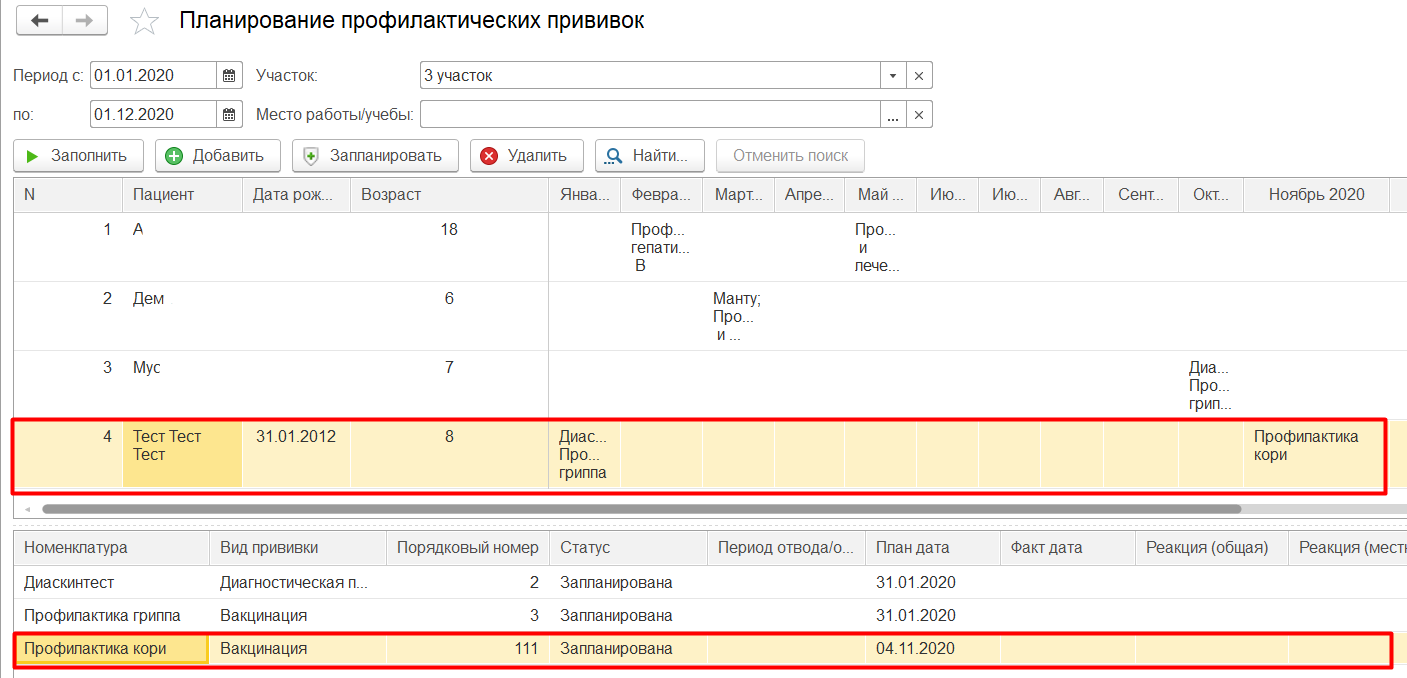Add page to favorites with star icon
1407x678 pixels.
coord(145,22)
